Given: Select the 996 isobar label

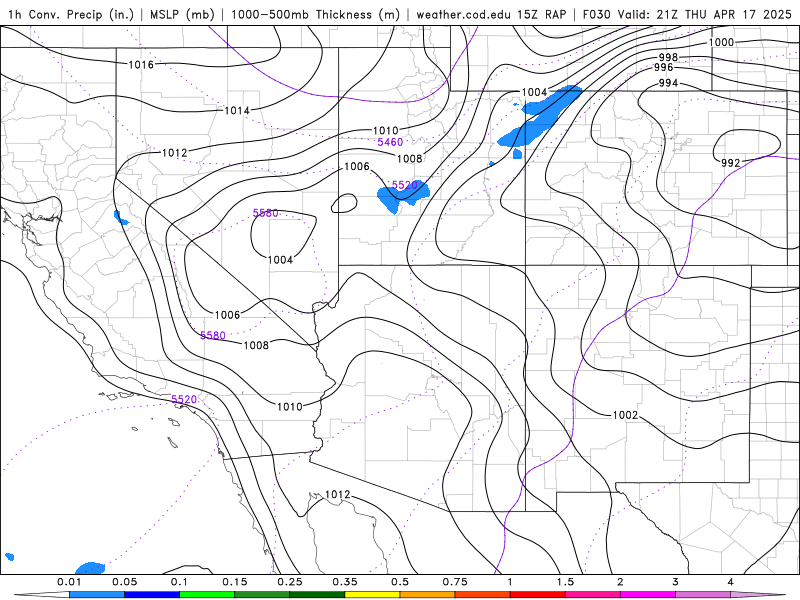Looking at the screenshot, I should 664,67.
